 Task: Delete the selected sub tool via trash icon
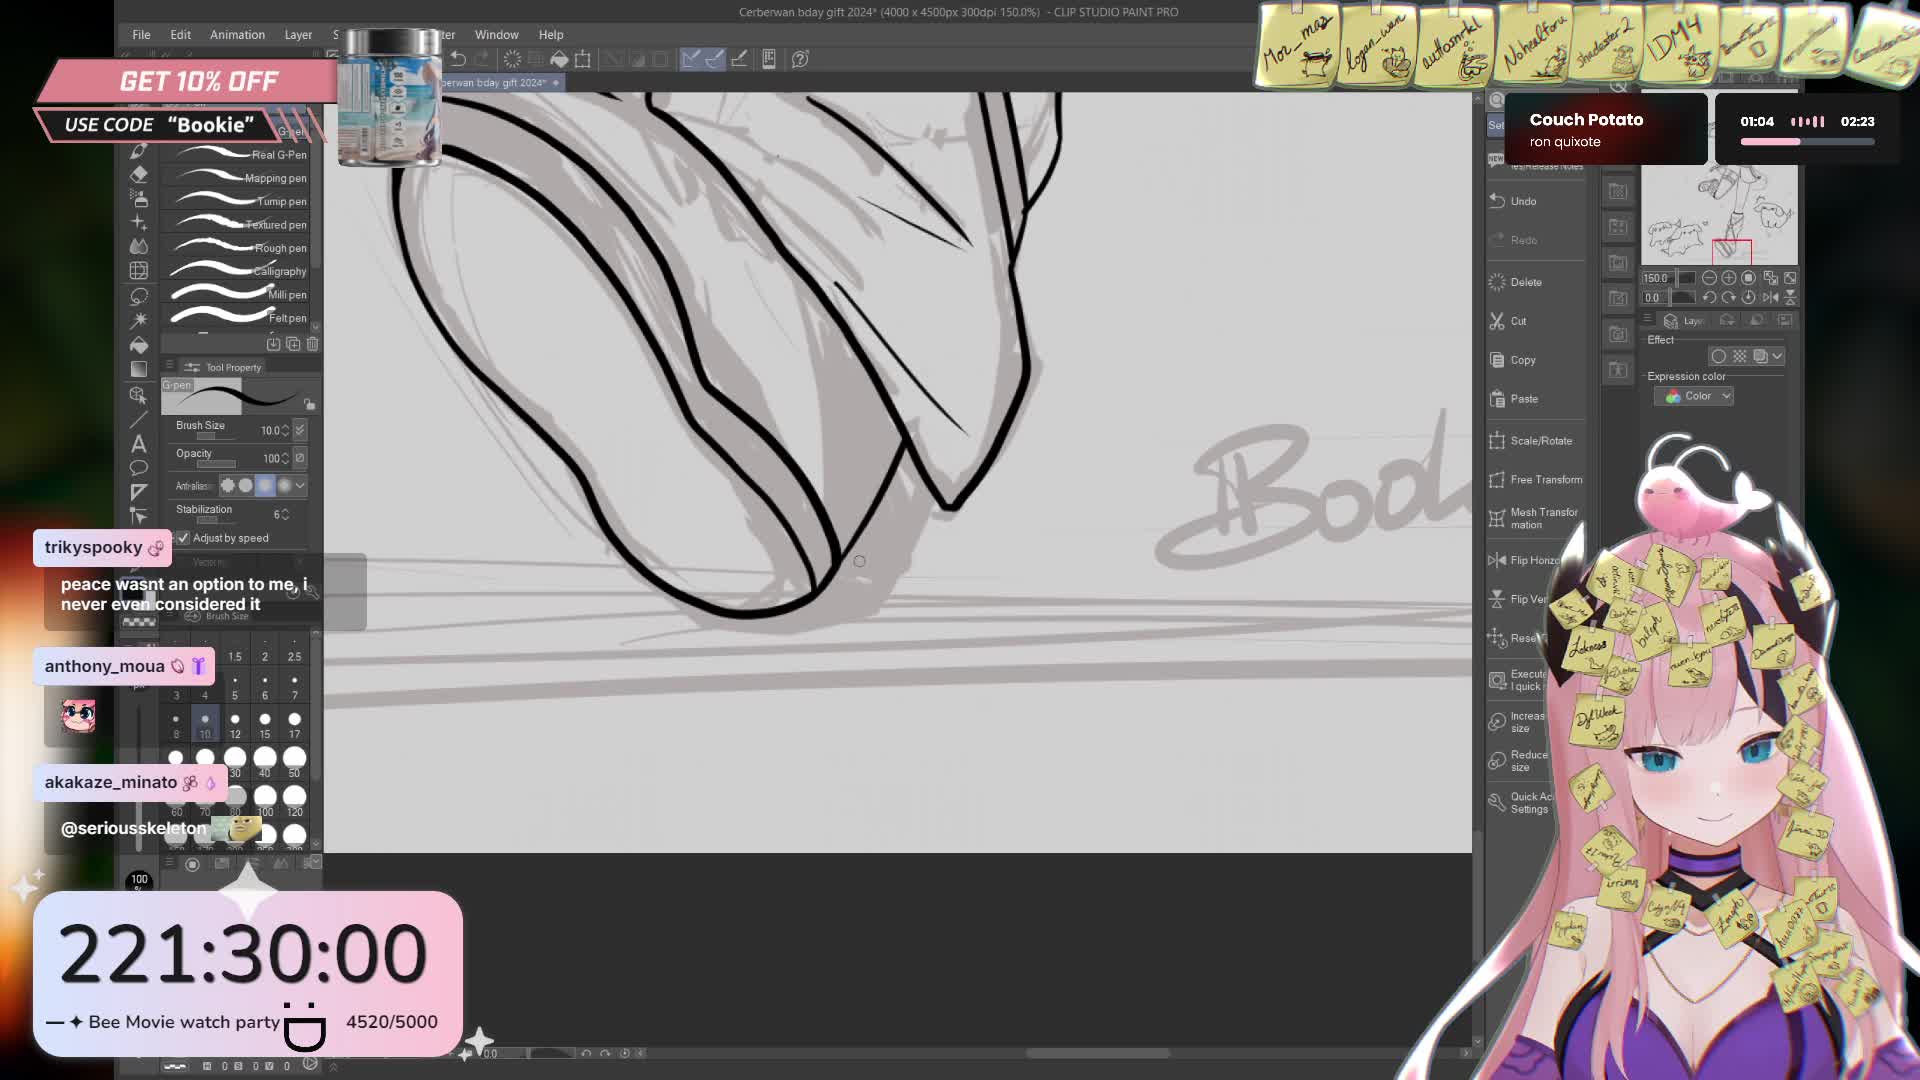click(x=312, y=344)
